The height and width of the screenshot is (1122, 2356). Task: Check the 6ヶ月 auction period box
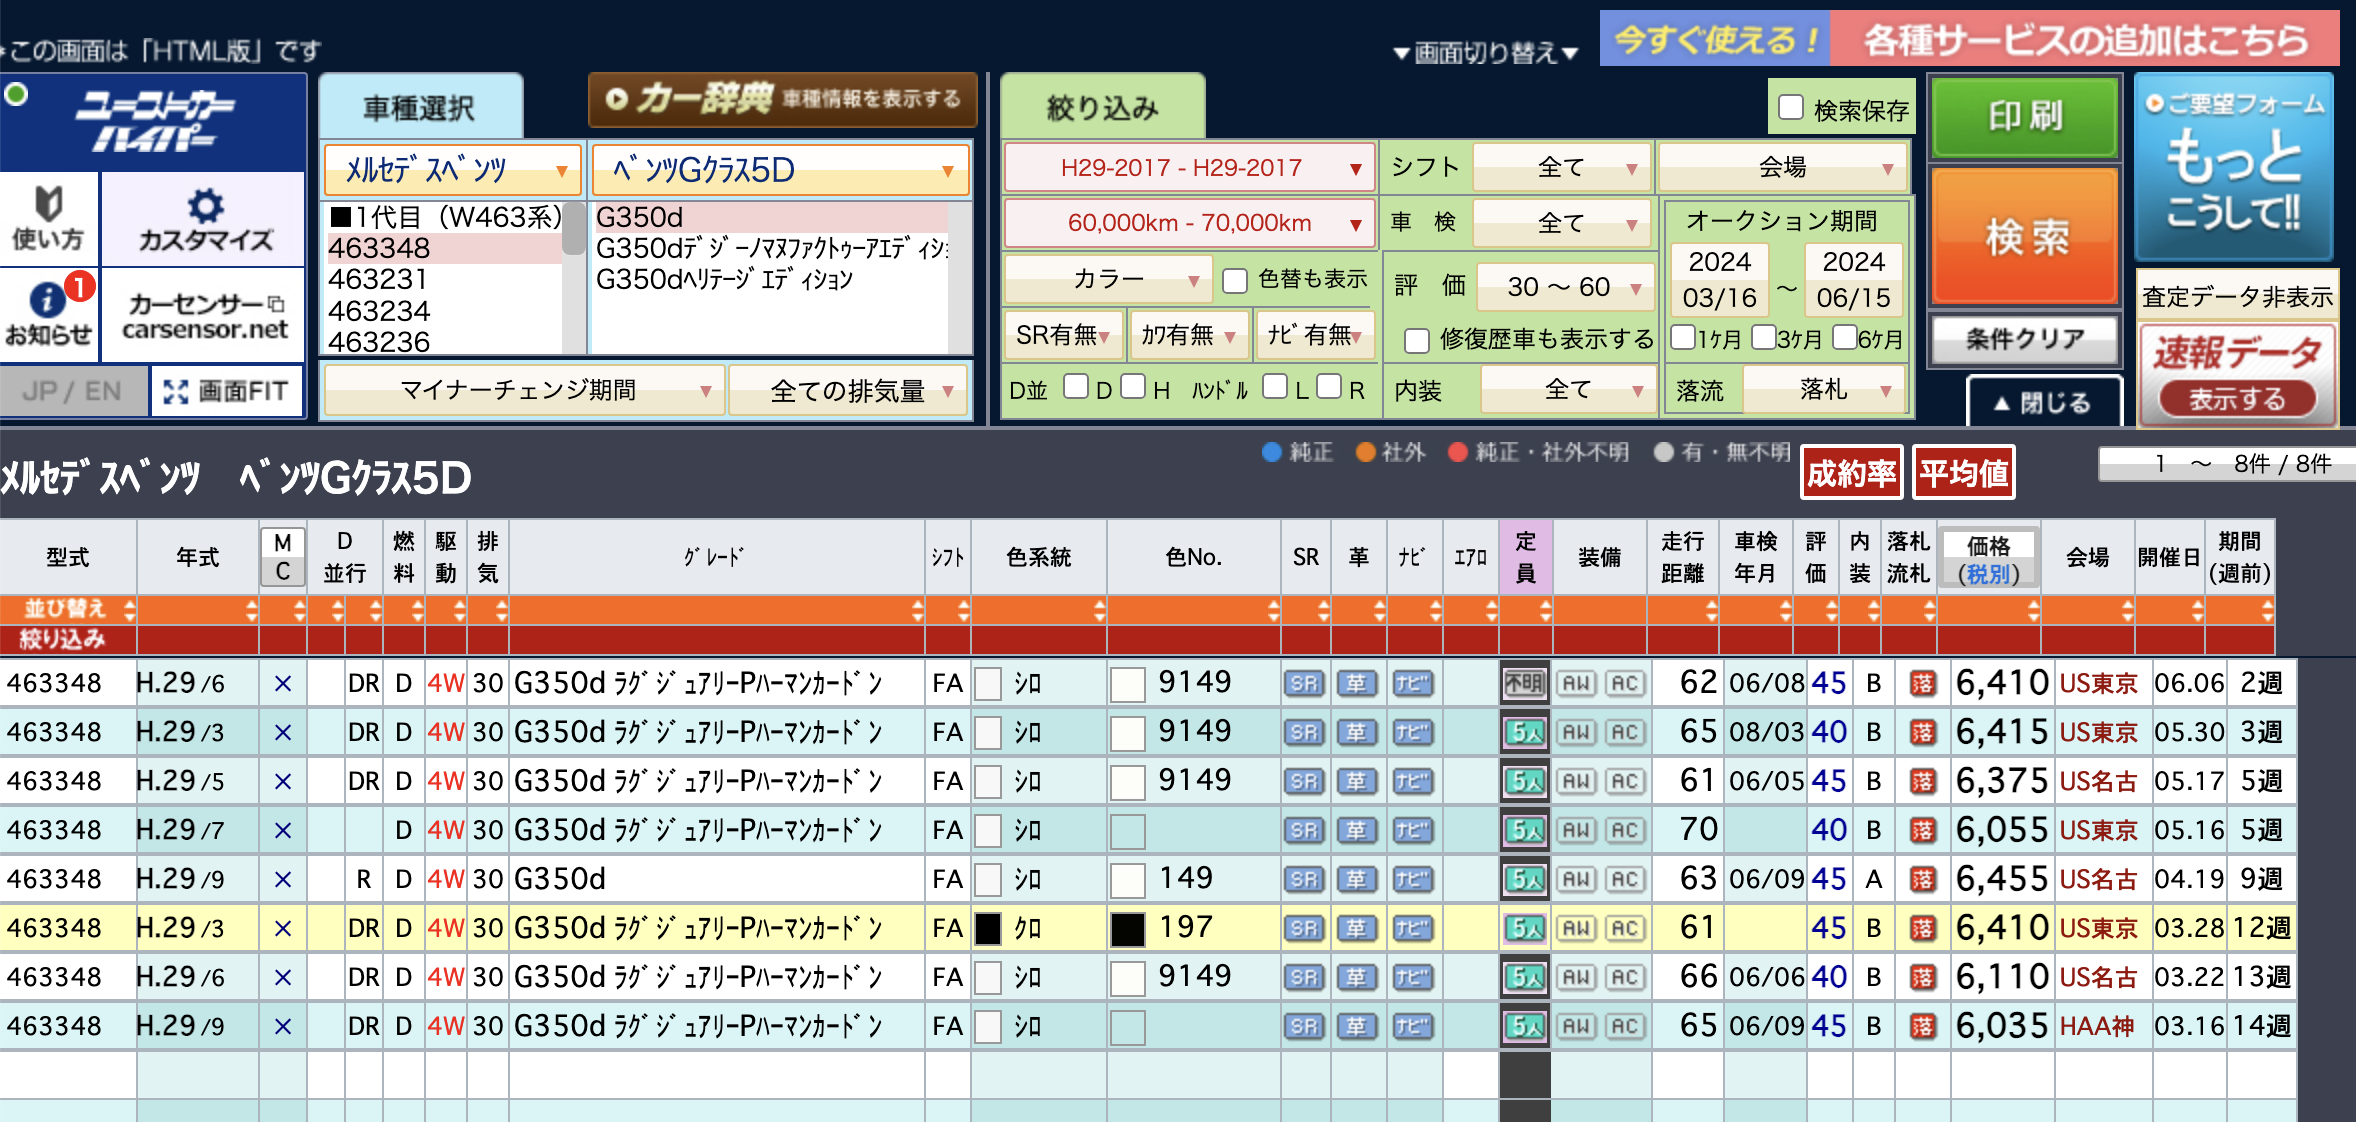1845,337
